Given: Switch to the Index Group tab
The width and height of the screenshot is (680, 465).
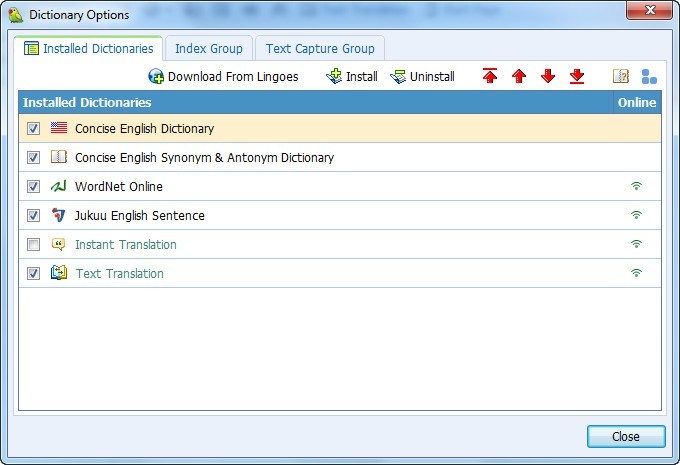Looking at the screenshot, I should pos(209,48).
